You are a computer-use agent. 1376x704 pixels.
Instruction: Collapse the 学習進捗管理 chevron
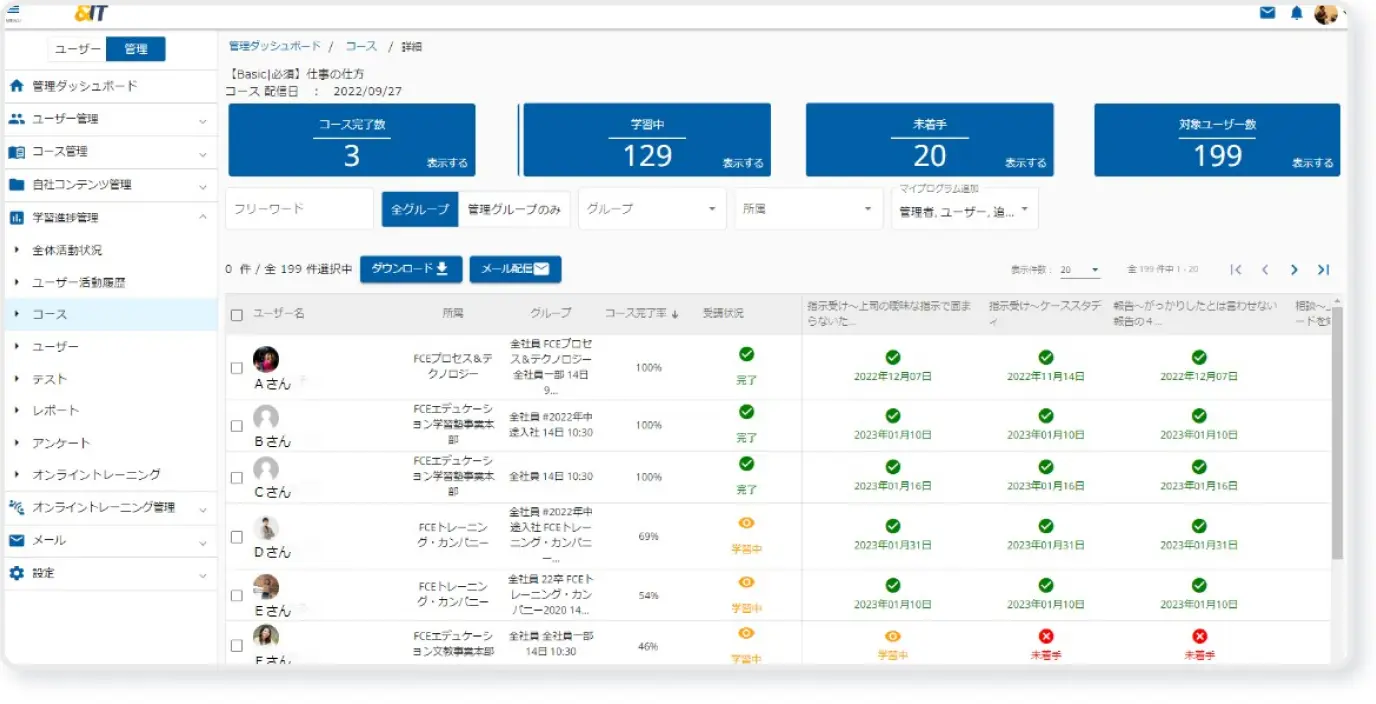tap(203, 218)
